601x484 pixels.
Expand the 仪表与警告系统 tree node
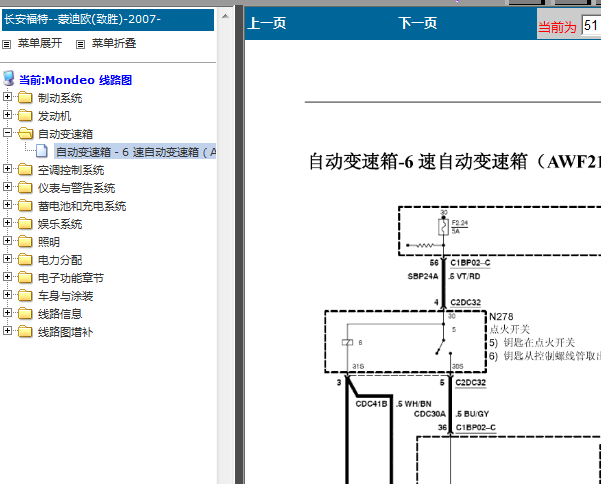(7, 187)
